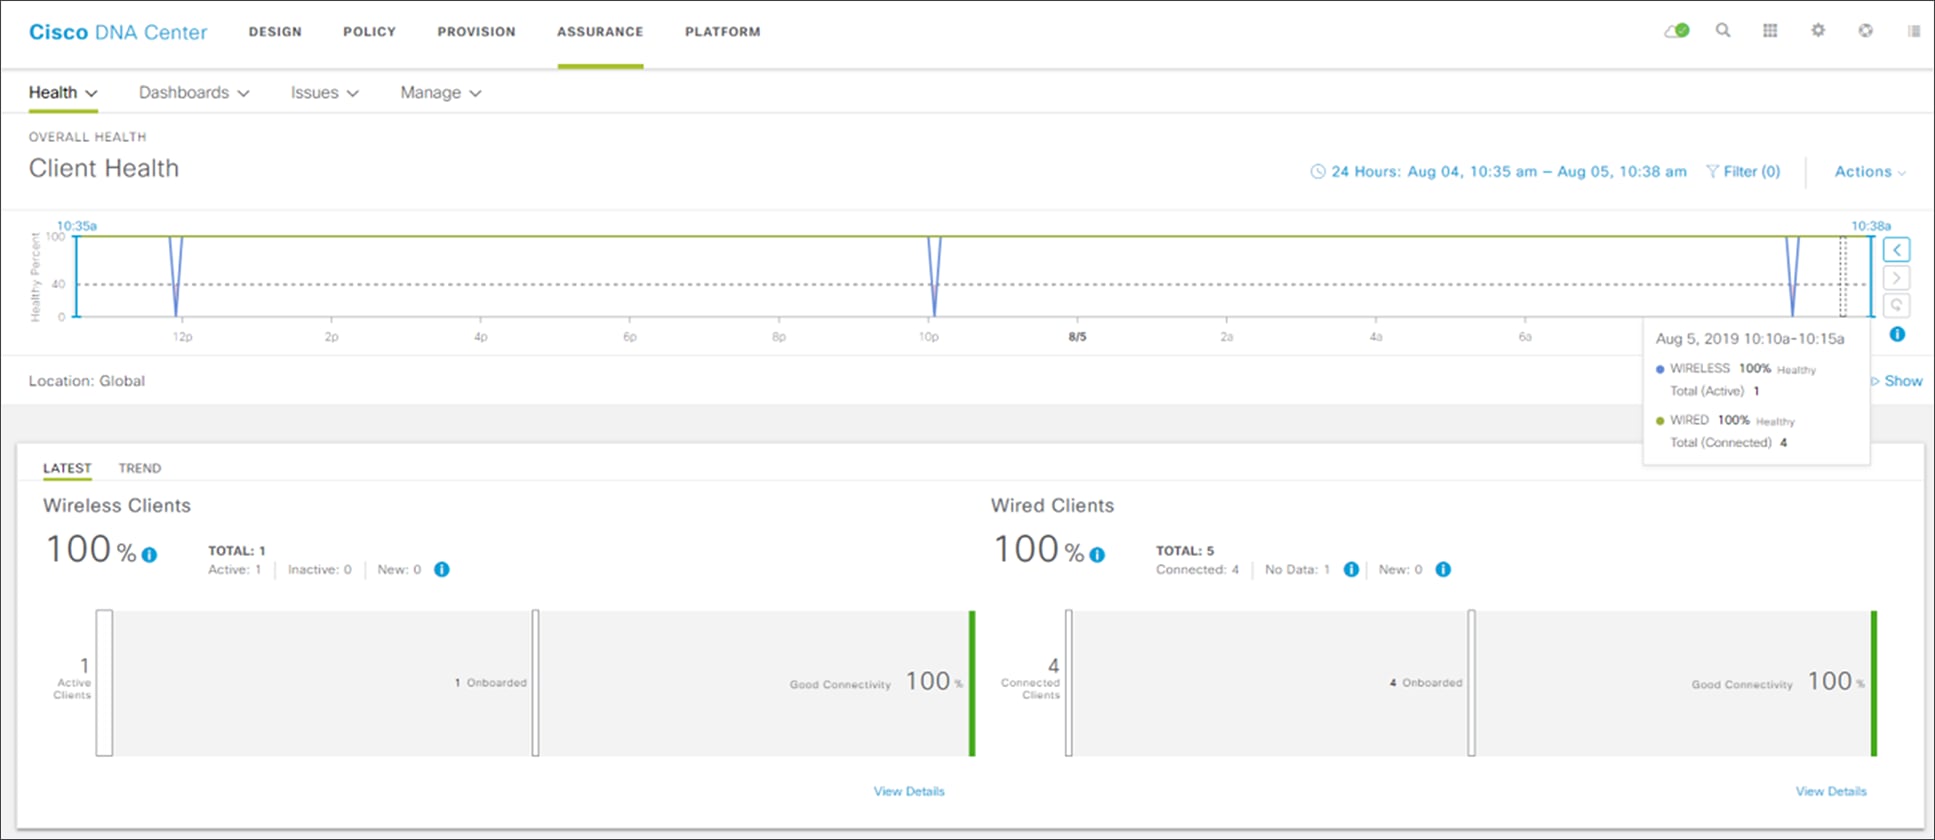Click the 'Active: 1' wireless count
This screenshot has width=1935, height=840.
(x=234, y=570)
